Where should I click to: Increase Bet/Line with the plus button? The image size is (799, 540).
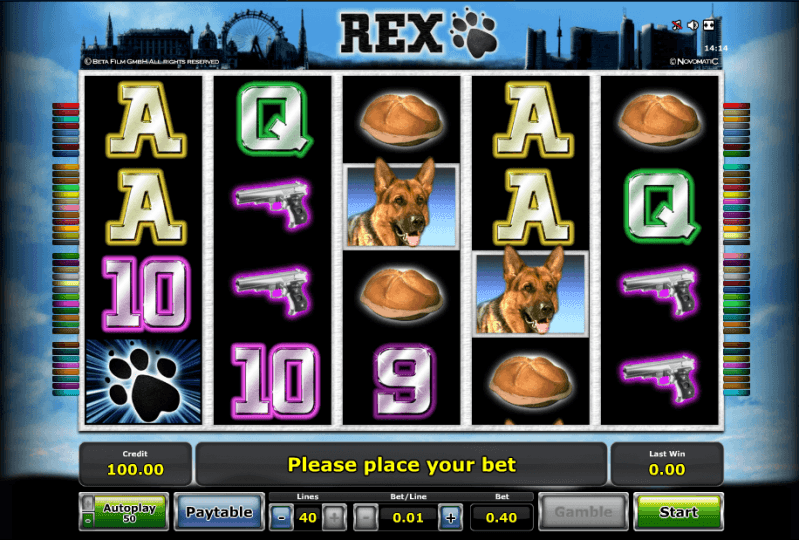(x=450, y=518)
